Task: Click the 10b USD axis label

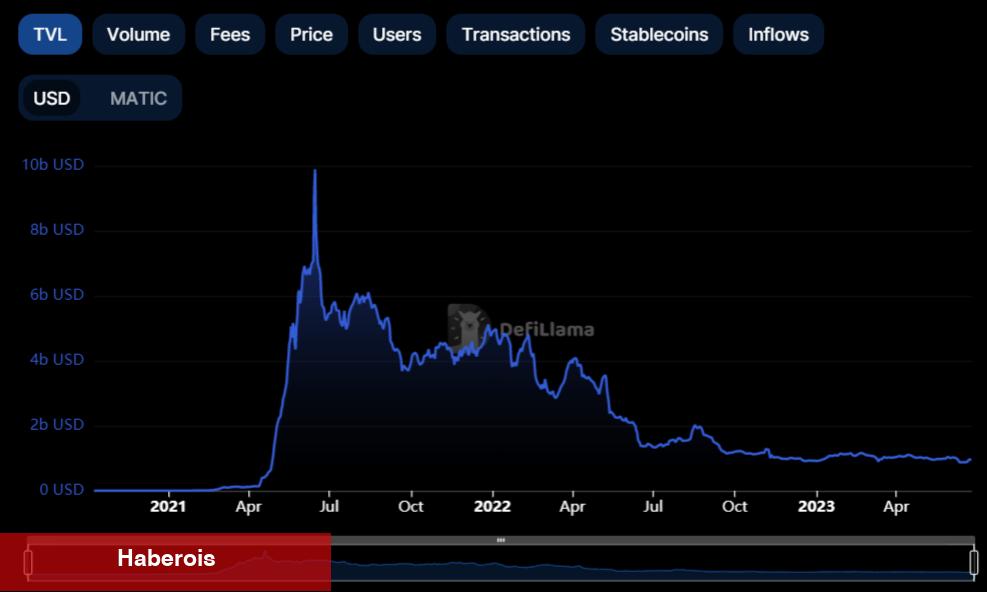Action: pos(53,164)
